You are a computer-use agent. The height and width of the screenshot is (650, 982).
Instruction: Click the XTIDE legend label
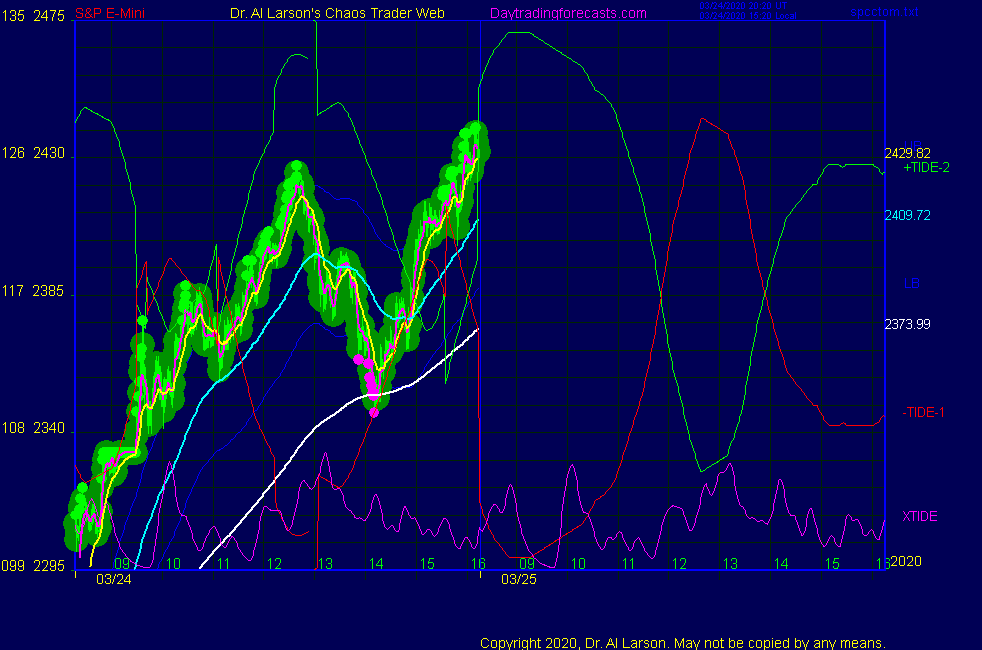point(919,516)
